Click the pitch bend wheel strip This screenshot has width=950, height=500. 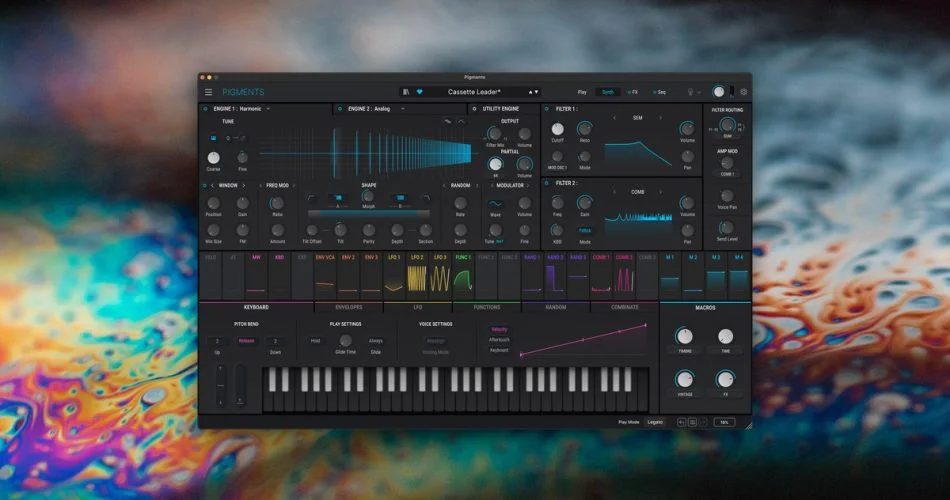pos(220,385)
